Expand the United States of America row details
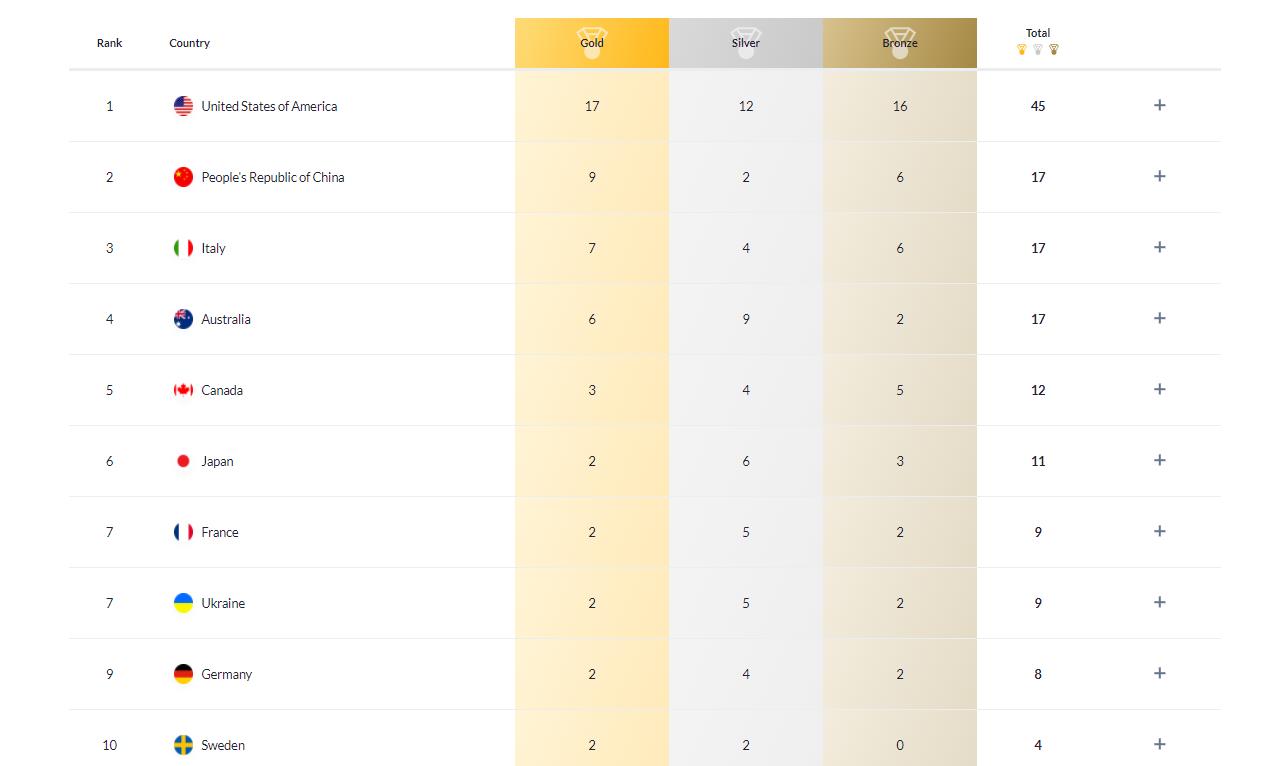Screen dimensions: 1279x766 1159,105
